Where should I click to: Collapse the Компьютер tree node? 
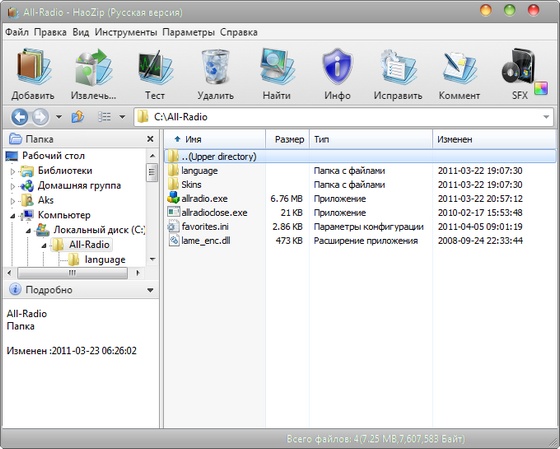click(x=12, y=215)
